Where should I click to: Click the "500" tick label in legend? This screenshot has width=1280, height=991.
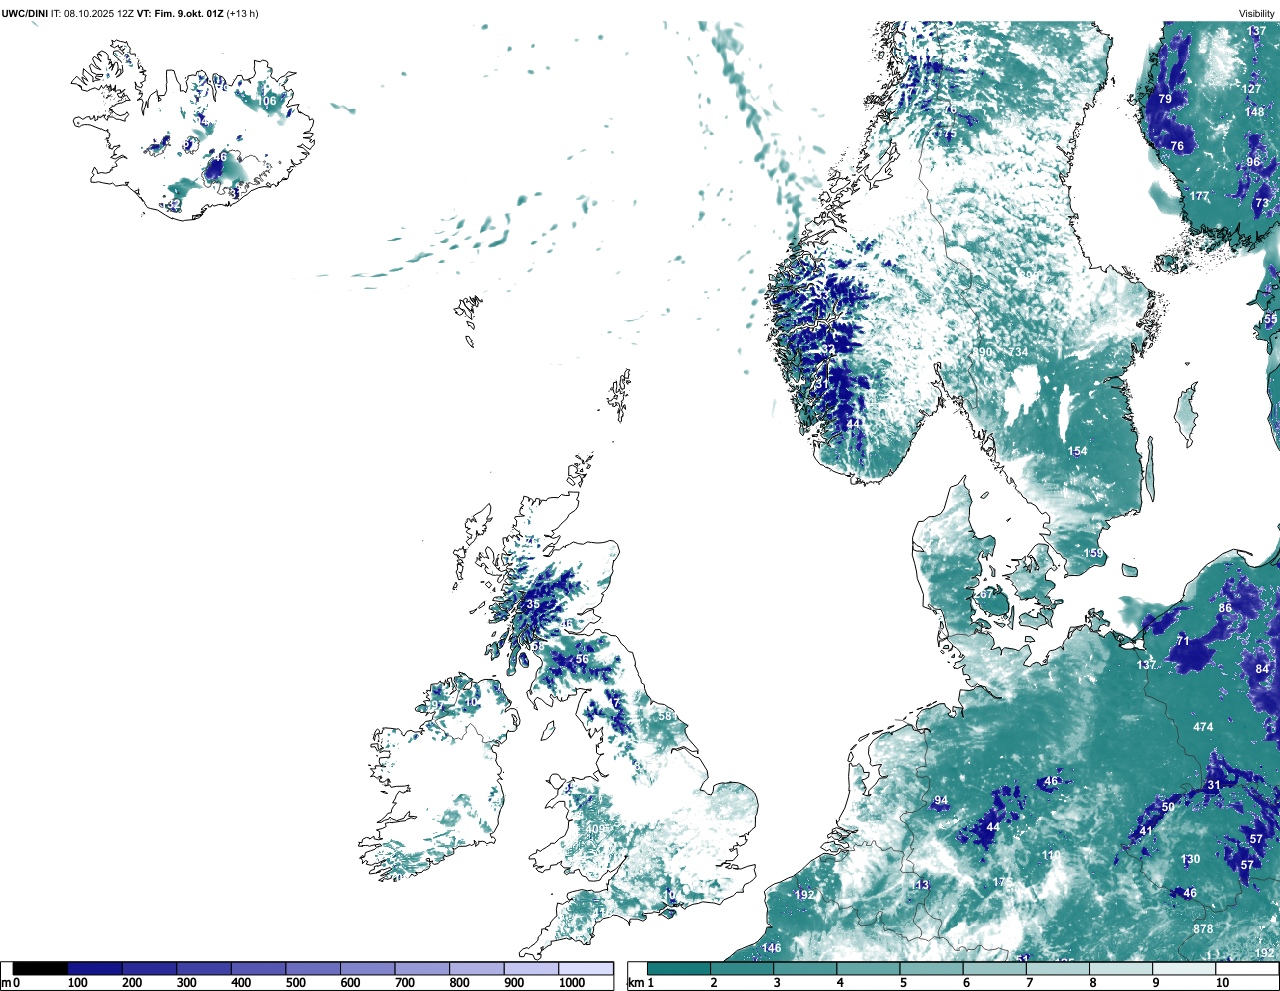[x=296, y=983]
